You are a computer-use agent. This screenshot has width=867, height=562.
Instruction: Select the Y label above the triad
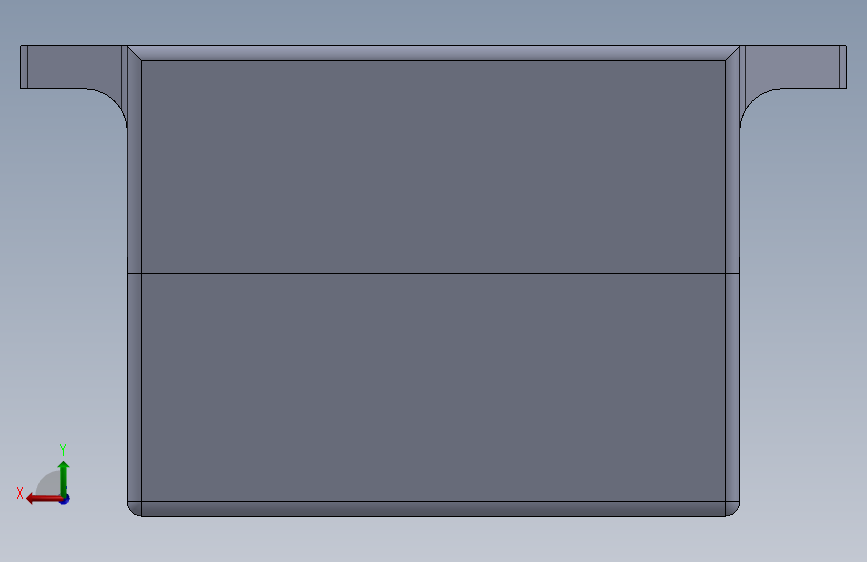click(63, 449)
